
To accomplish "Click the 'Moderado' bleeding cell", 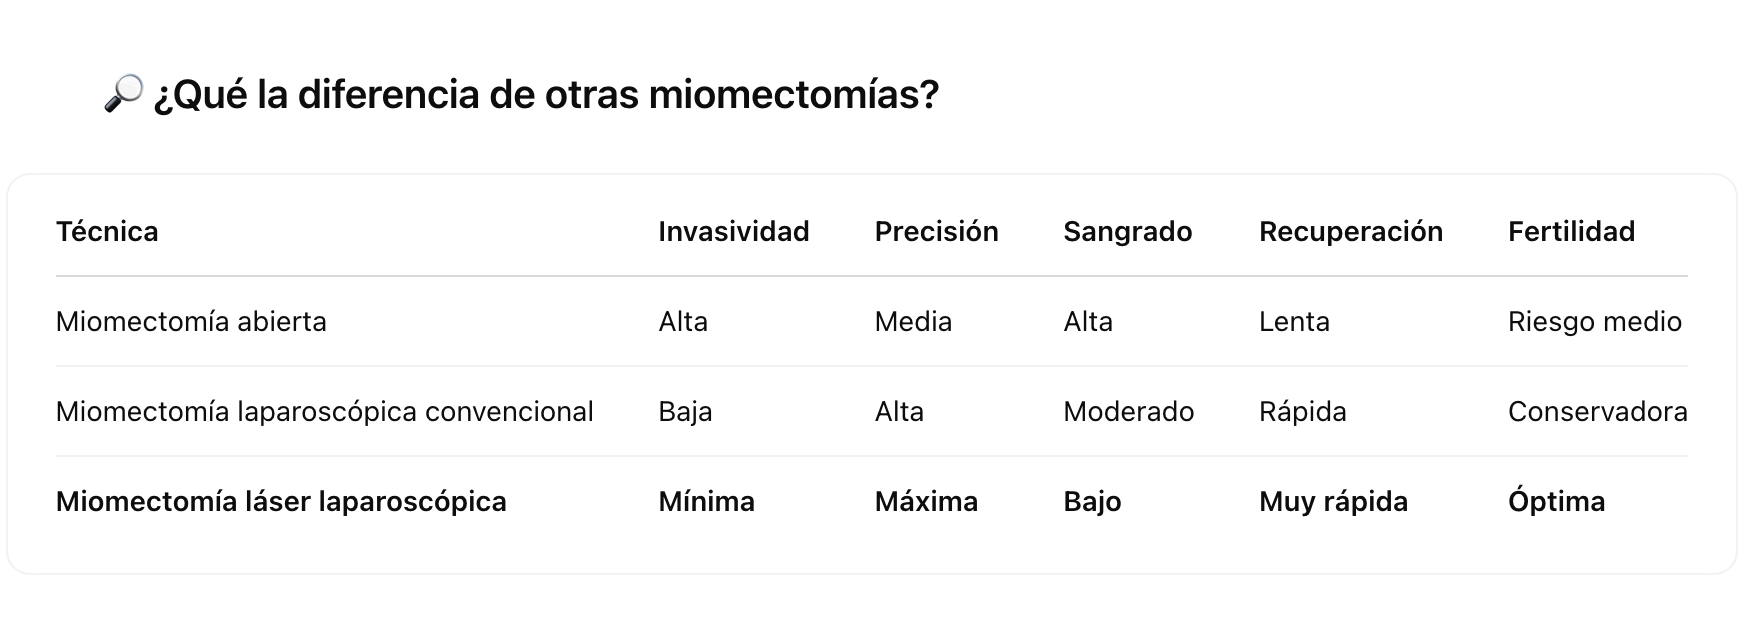I will 1128,412.
